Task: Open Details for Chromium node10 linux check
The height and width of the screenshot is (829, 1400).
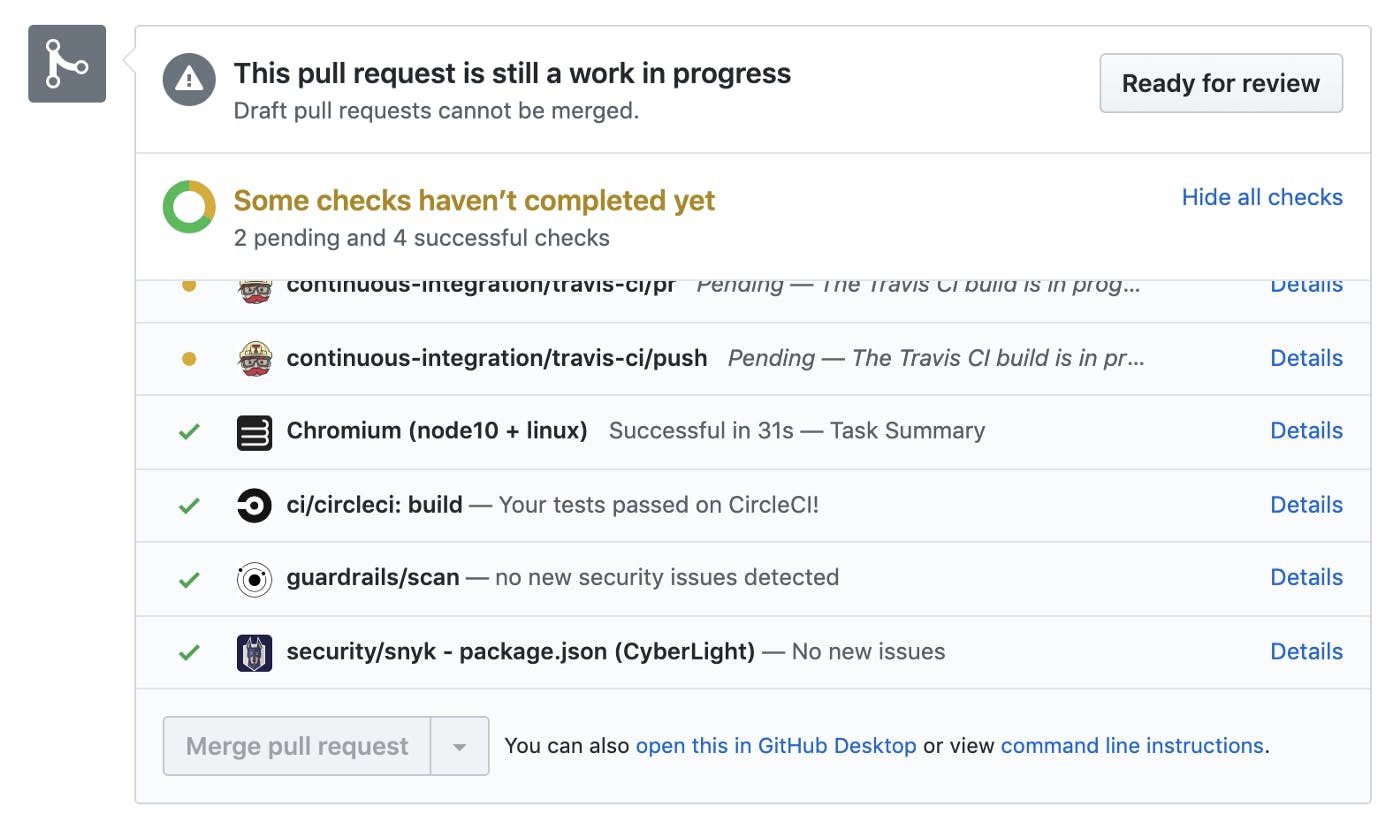Action: 1306,431
